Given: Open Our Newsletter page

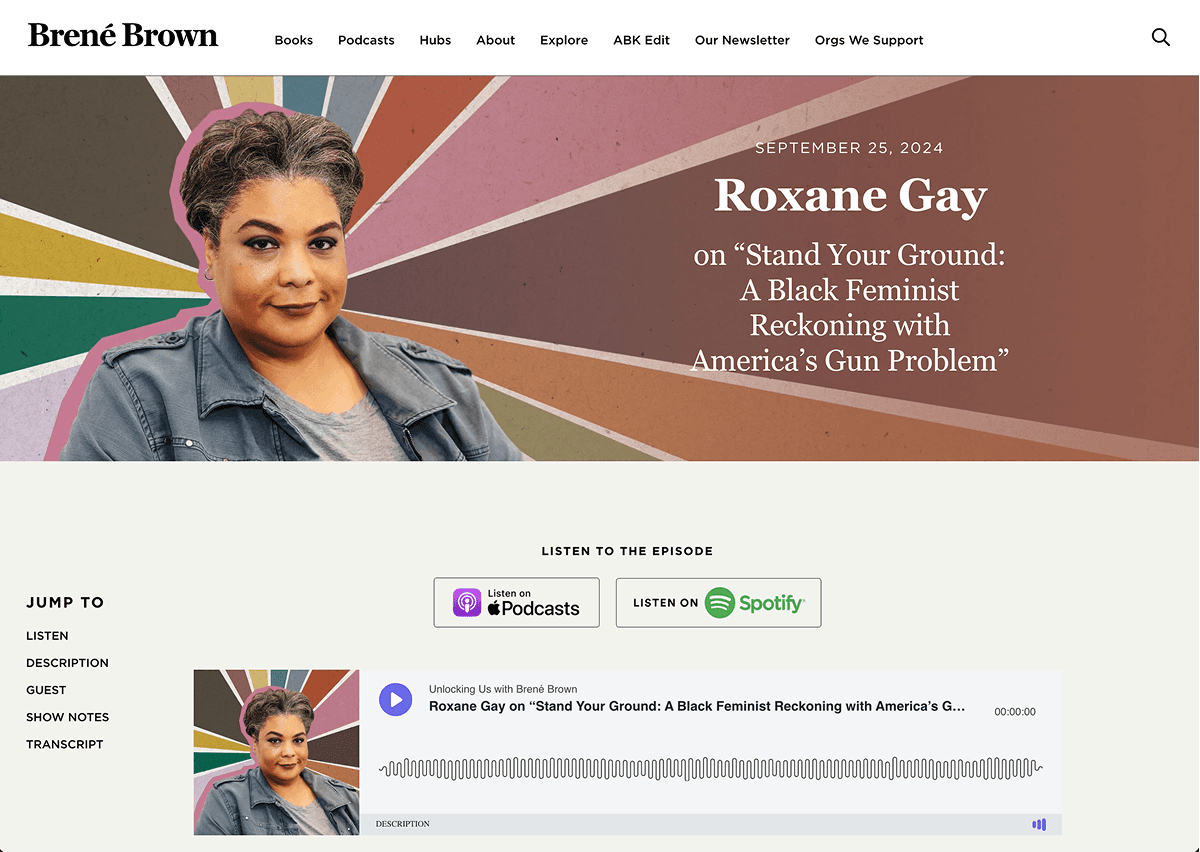Looking at the screenshot, I should [x=742, y=41].
